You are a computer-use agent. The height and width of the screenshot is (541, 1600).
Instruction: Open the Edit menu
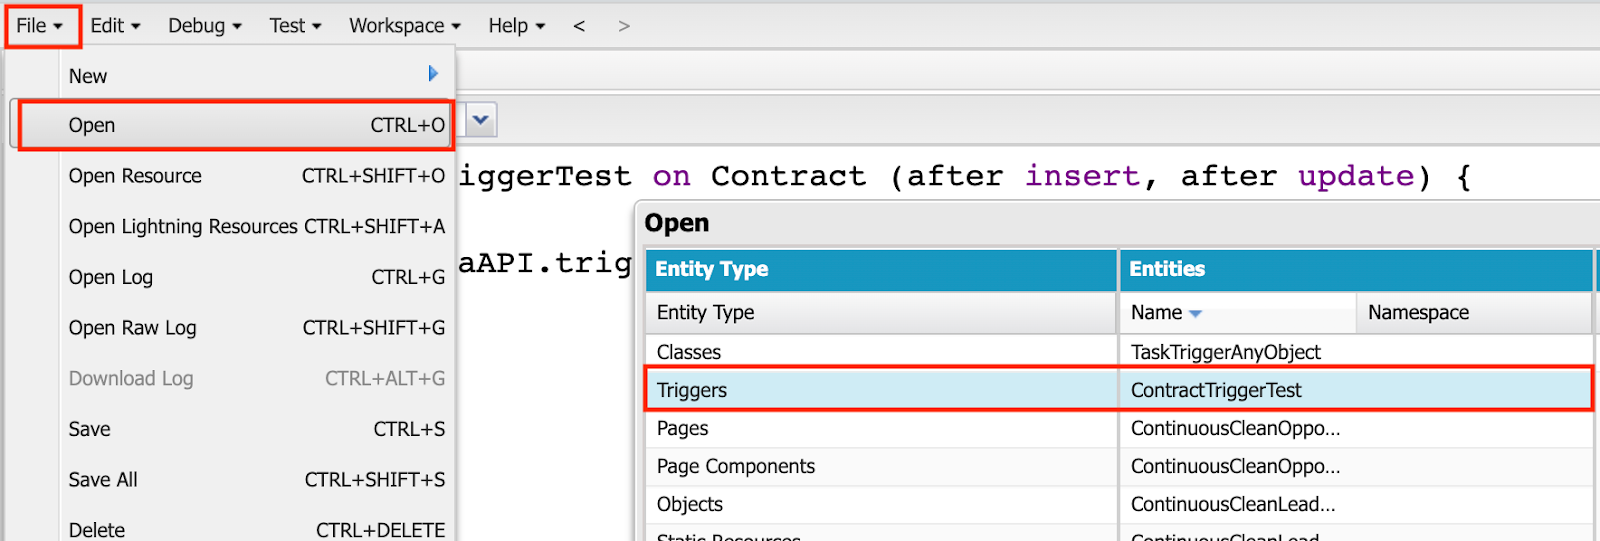point(115,26)
